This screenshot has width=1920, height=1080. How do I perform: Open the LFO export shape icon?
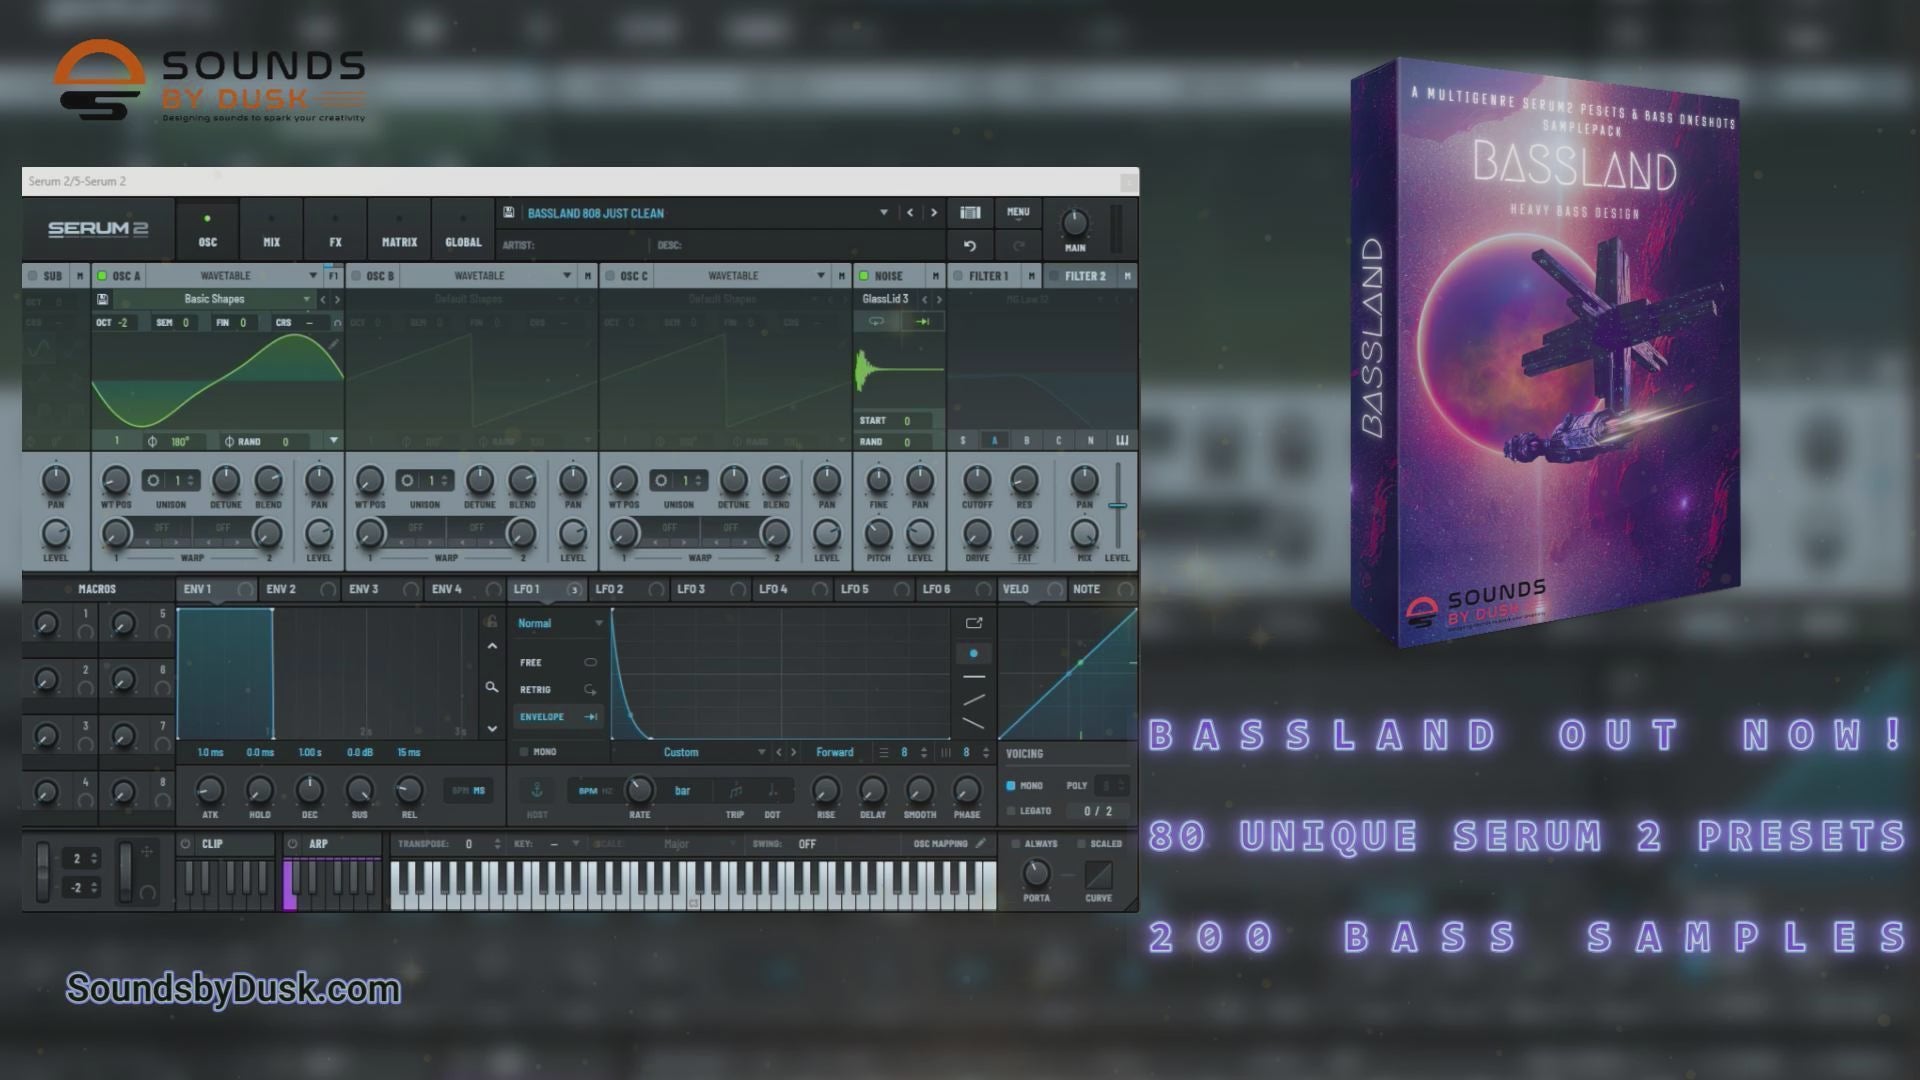(973, 623)
